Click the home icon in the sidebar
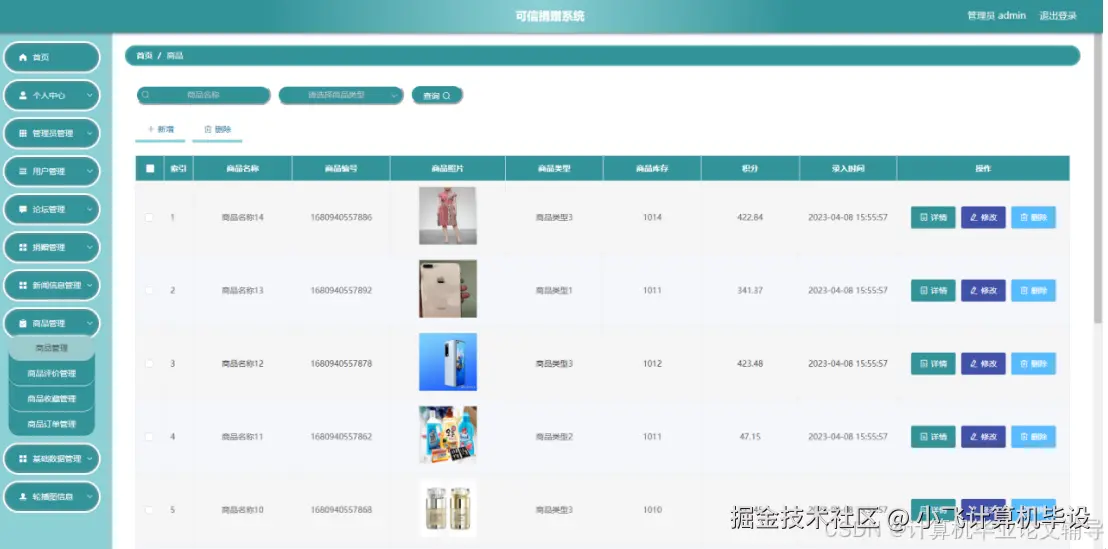Screen dimensions: 1108x549 (x=23, y=57)
